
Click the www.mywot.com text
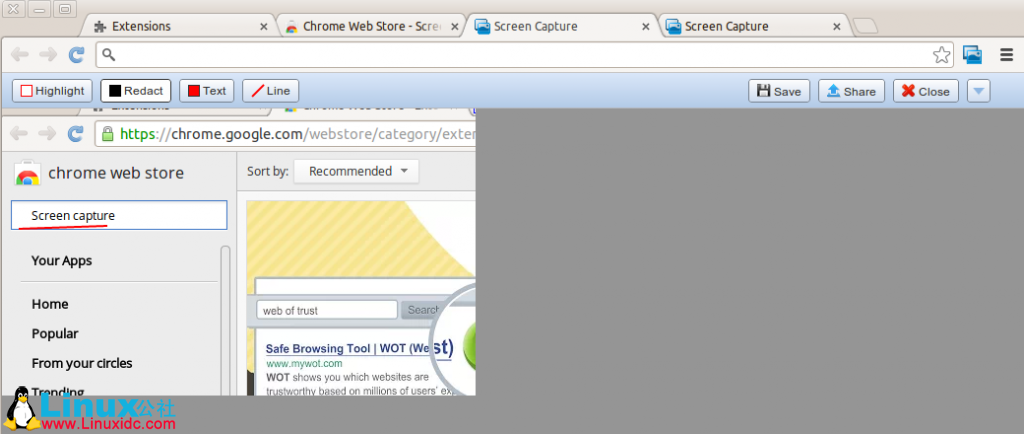tap(304, 364)
